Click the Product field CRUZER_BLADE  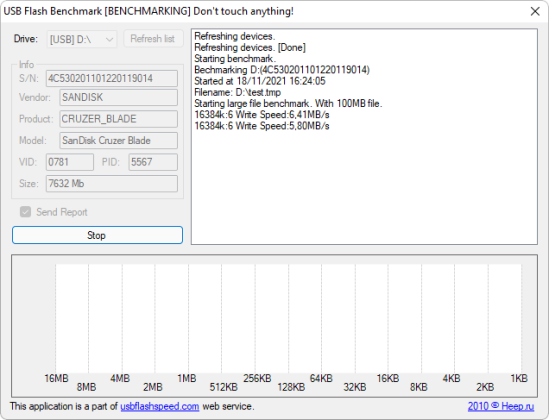click(119, 119)
